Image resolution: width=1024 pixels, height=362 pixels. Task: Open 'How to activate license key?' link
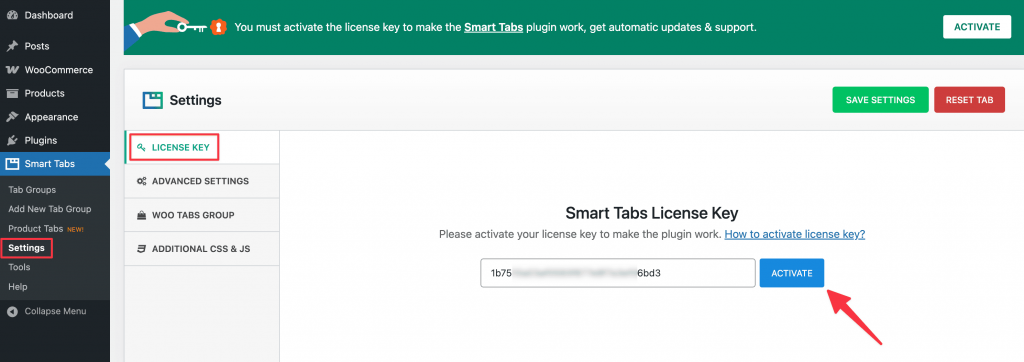point(795,234)
